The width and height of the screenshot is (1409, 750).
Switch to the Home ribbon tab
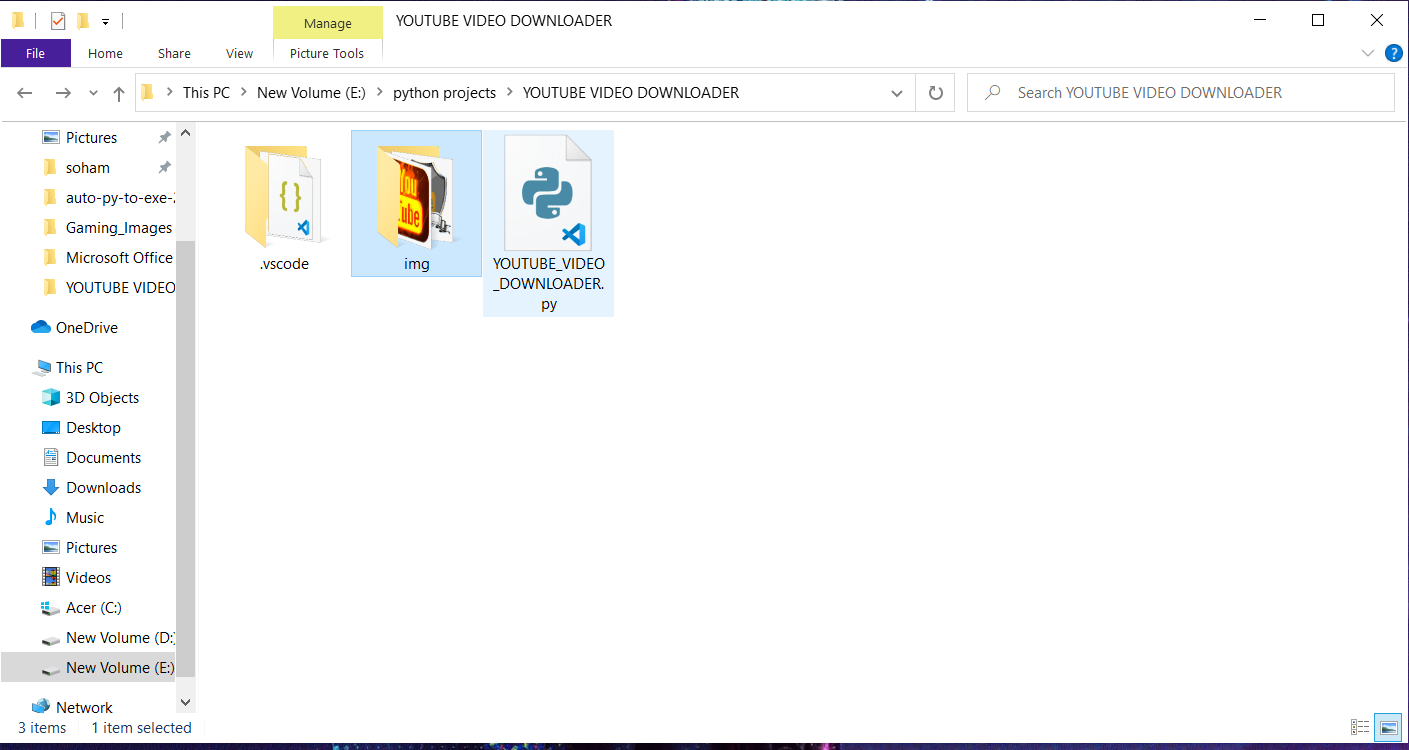pos(105,53)
